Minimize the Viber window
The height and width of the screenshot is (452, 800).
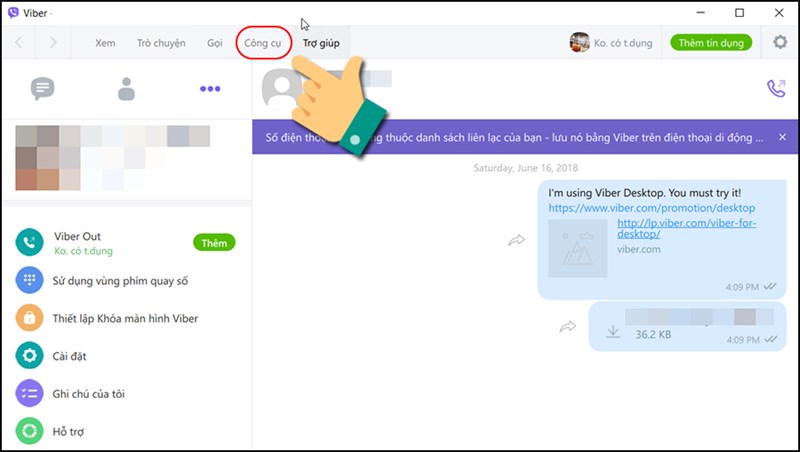tap(701, 13)
